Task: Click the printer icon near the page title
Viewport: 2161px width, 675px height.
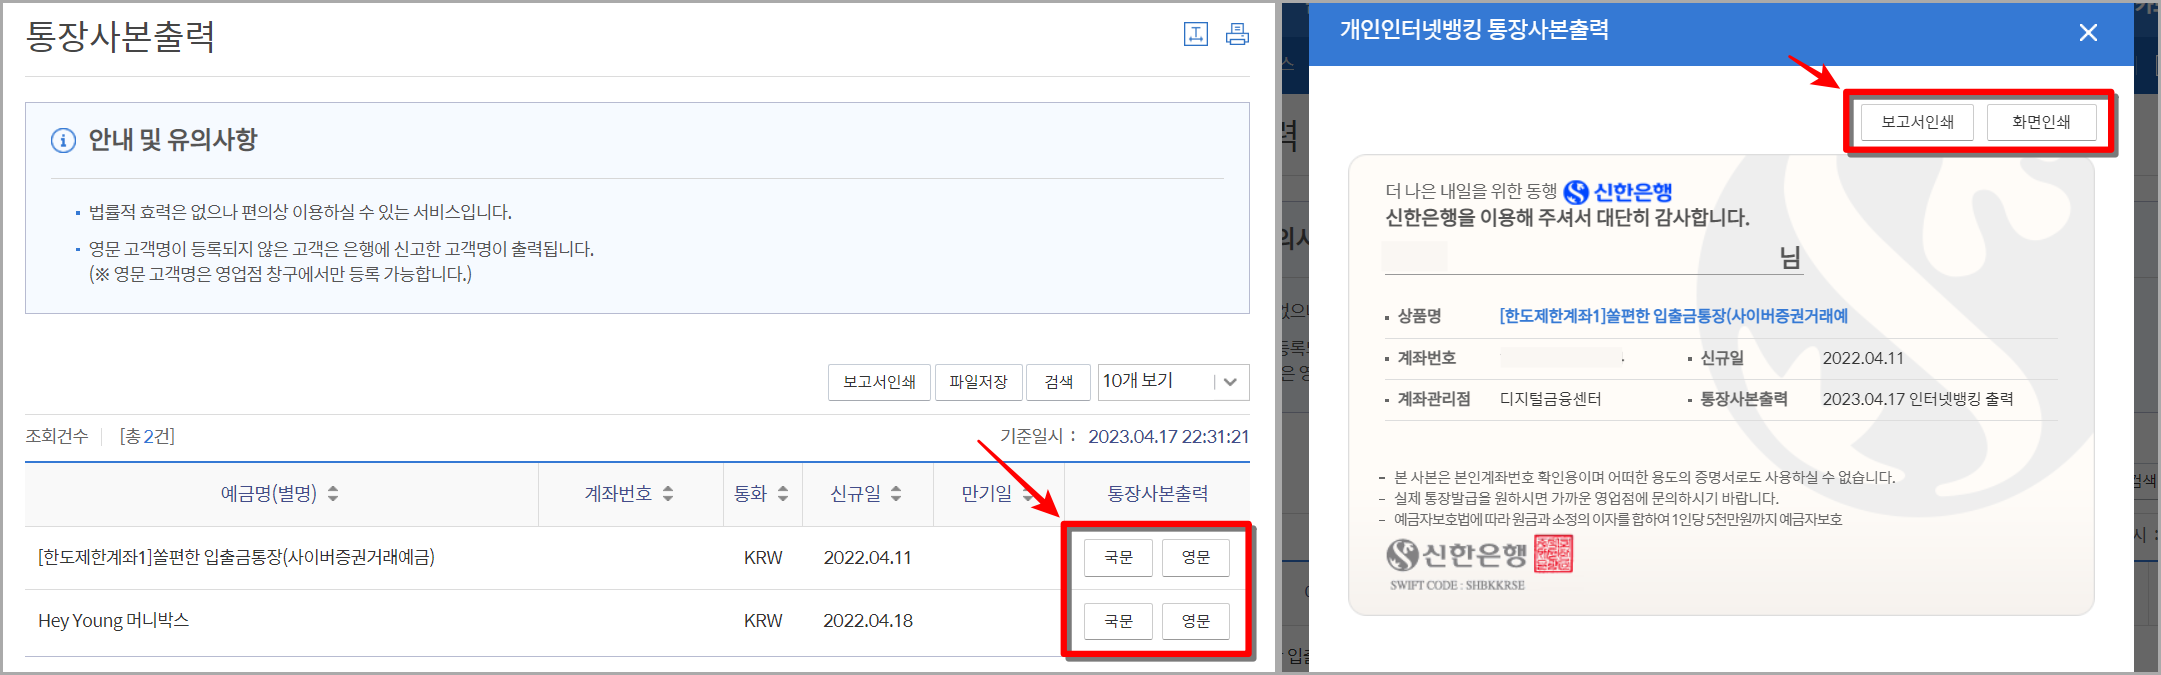Action: click(x=1237, y=34)
